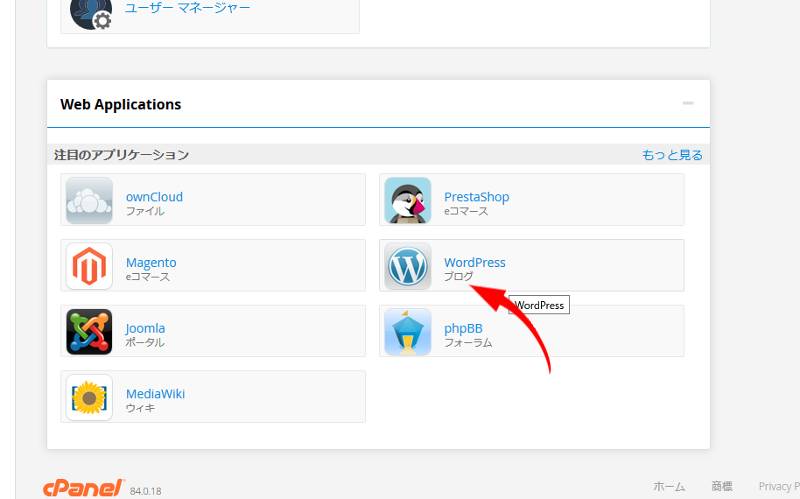This screenshot has height=499, width=800.
Task: Click eコマース under PrestaShop
Action: (466, 211)
